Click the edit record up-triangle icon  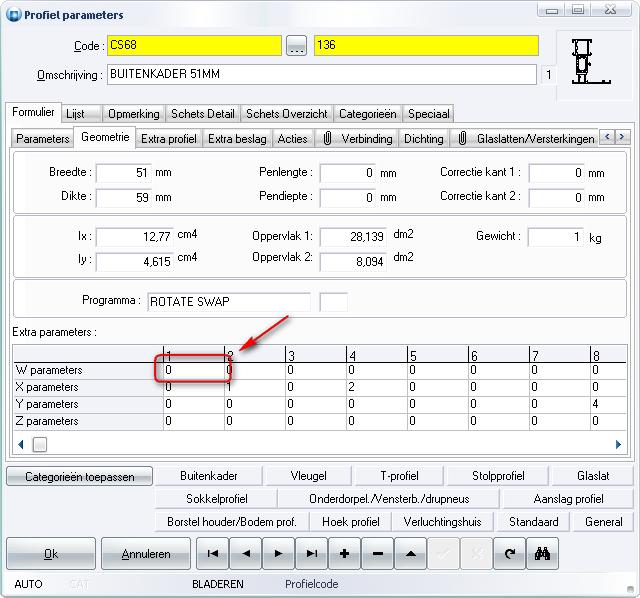pyautogui.click(x=411, y=554)
